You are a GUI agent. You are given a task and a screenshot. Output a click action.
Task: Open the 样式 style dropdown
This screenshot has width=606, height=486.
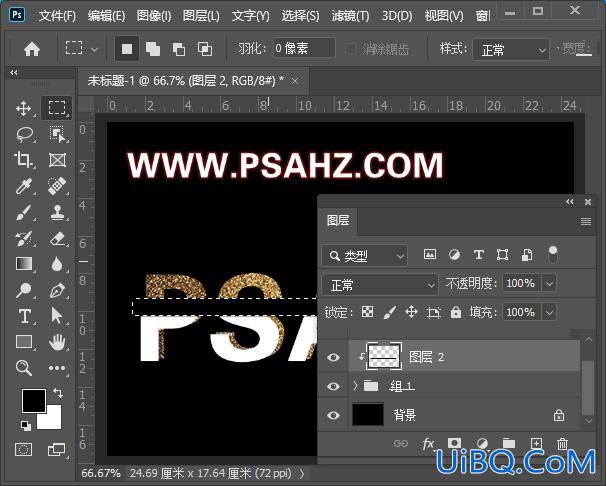[x=511, y=50]
